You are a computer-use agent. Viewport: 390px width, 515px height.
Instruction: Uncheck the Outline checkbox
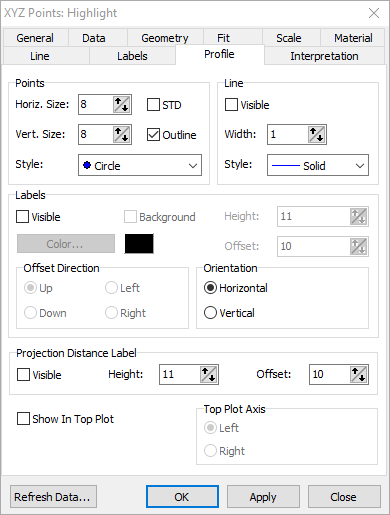[x=153, y=135]
